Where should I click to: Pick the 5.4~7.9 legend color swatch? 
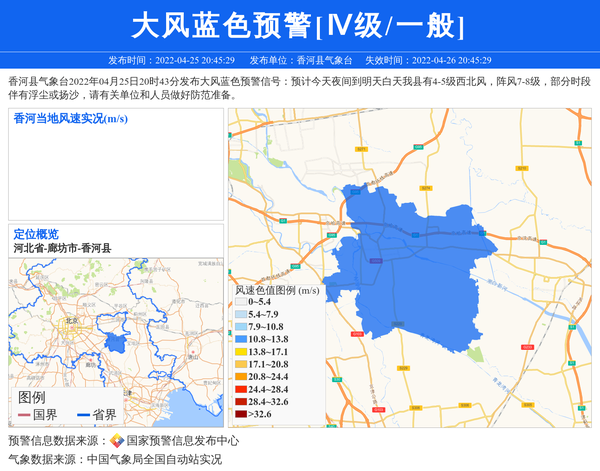(x=241, y=314)
